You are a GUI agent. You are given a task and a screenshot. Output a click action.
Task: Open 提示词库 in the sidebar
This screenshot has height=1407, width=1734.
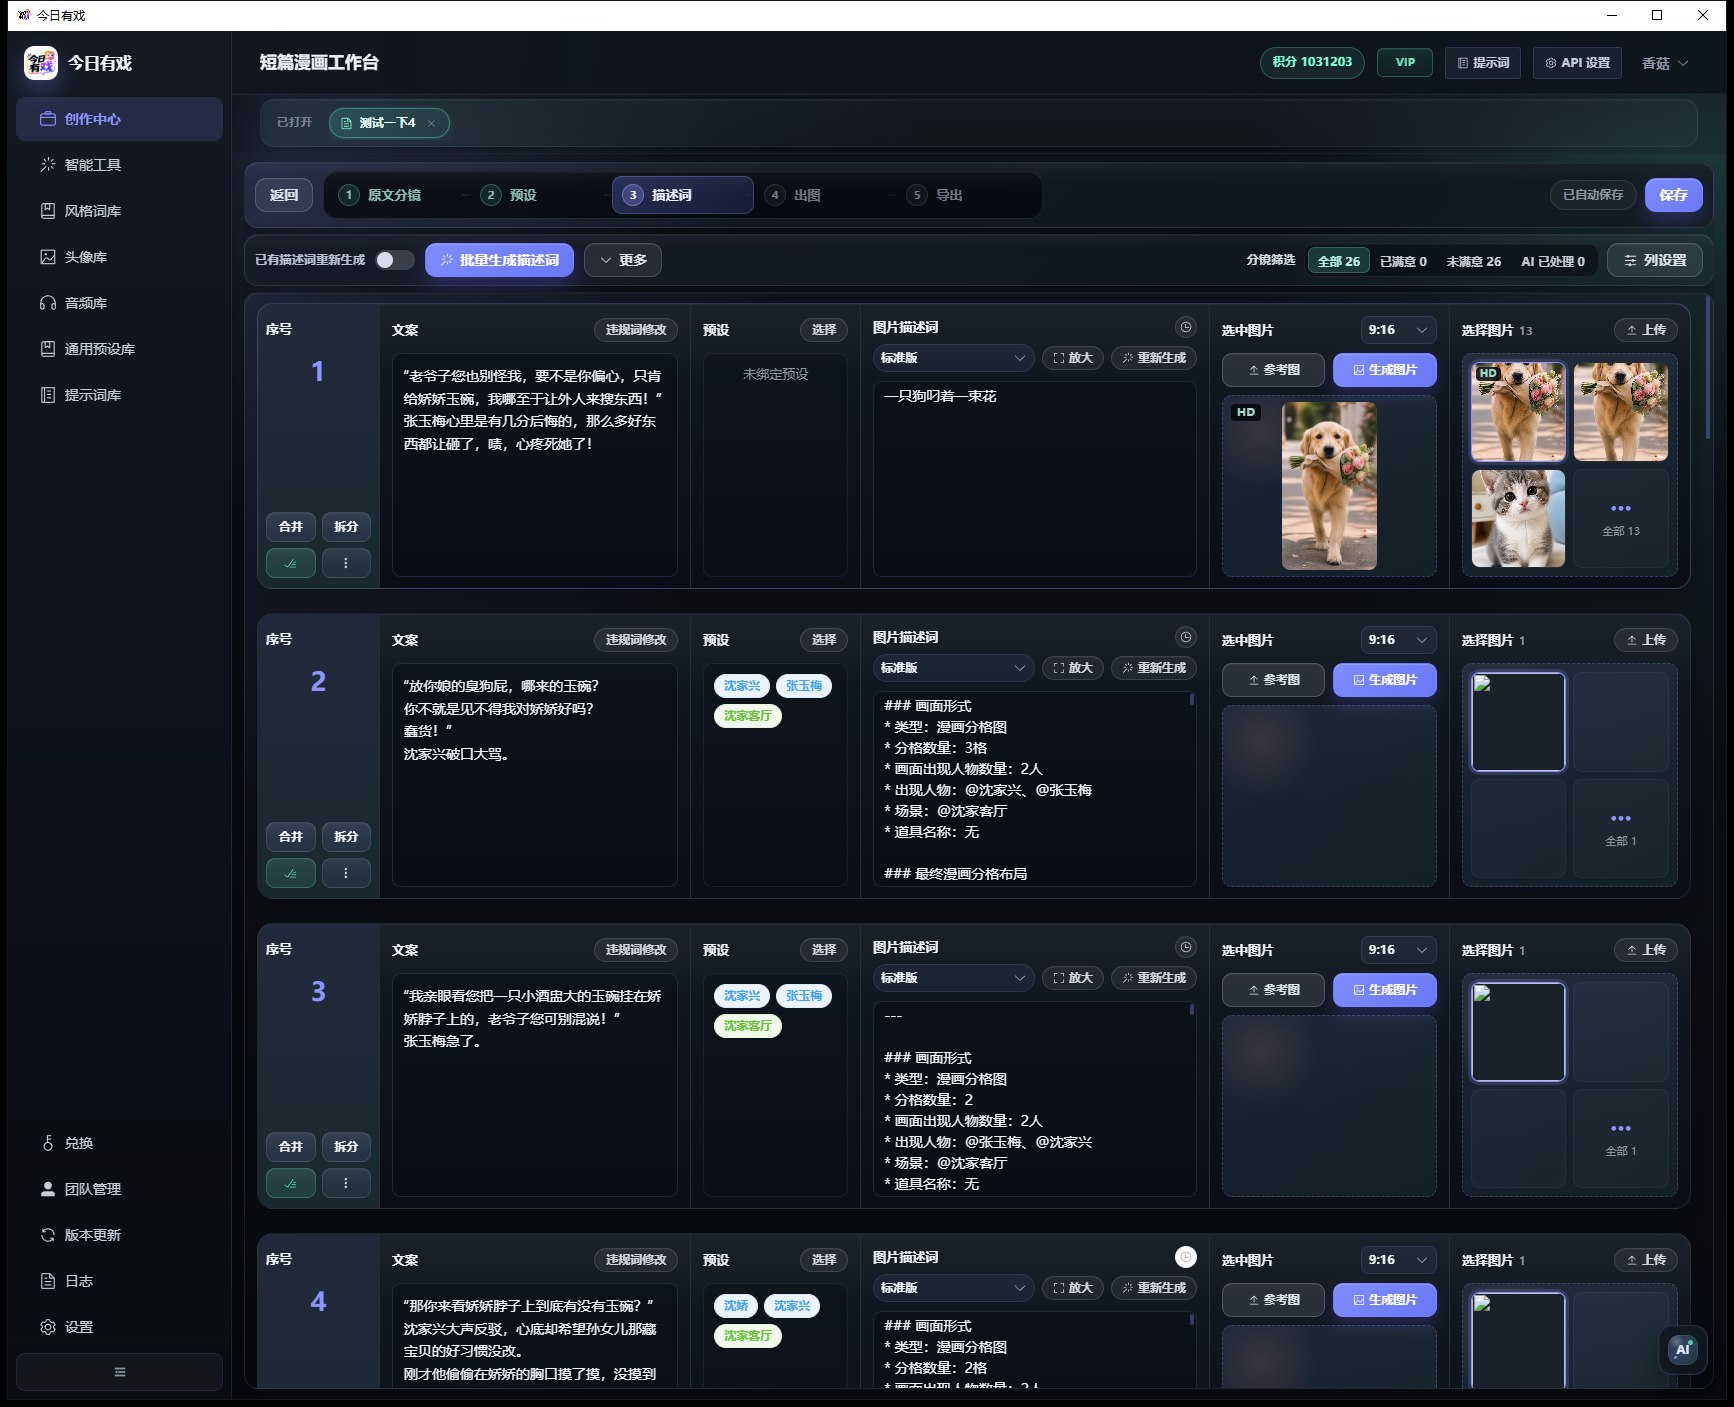(119, 395)
